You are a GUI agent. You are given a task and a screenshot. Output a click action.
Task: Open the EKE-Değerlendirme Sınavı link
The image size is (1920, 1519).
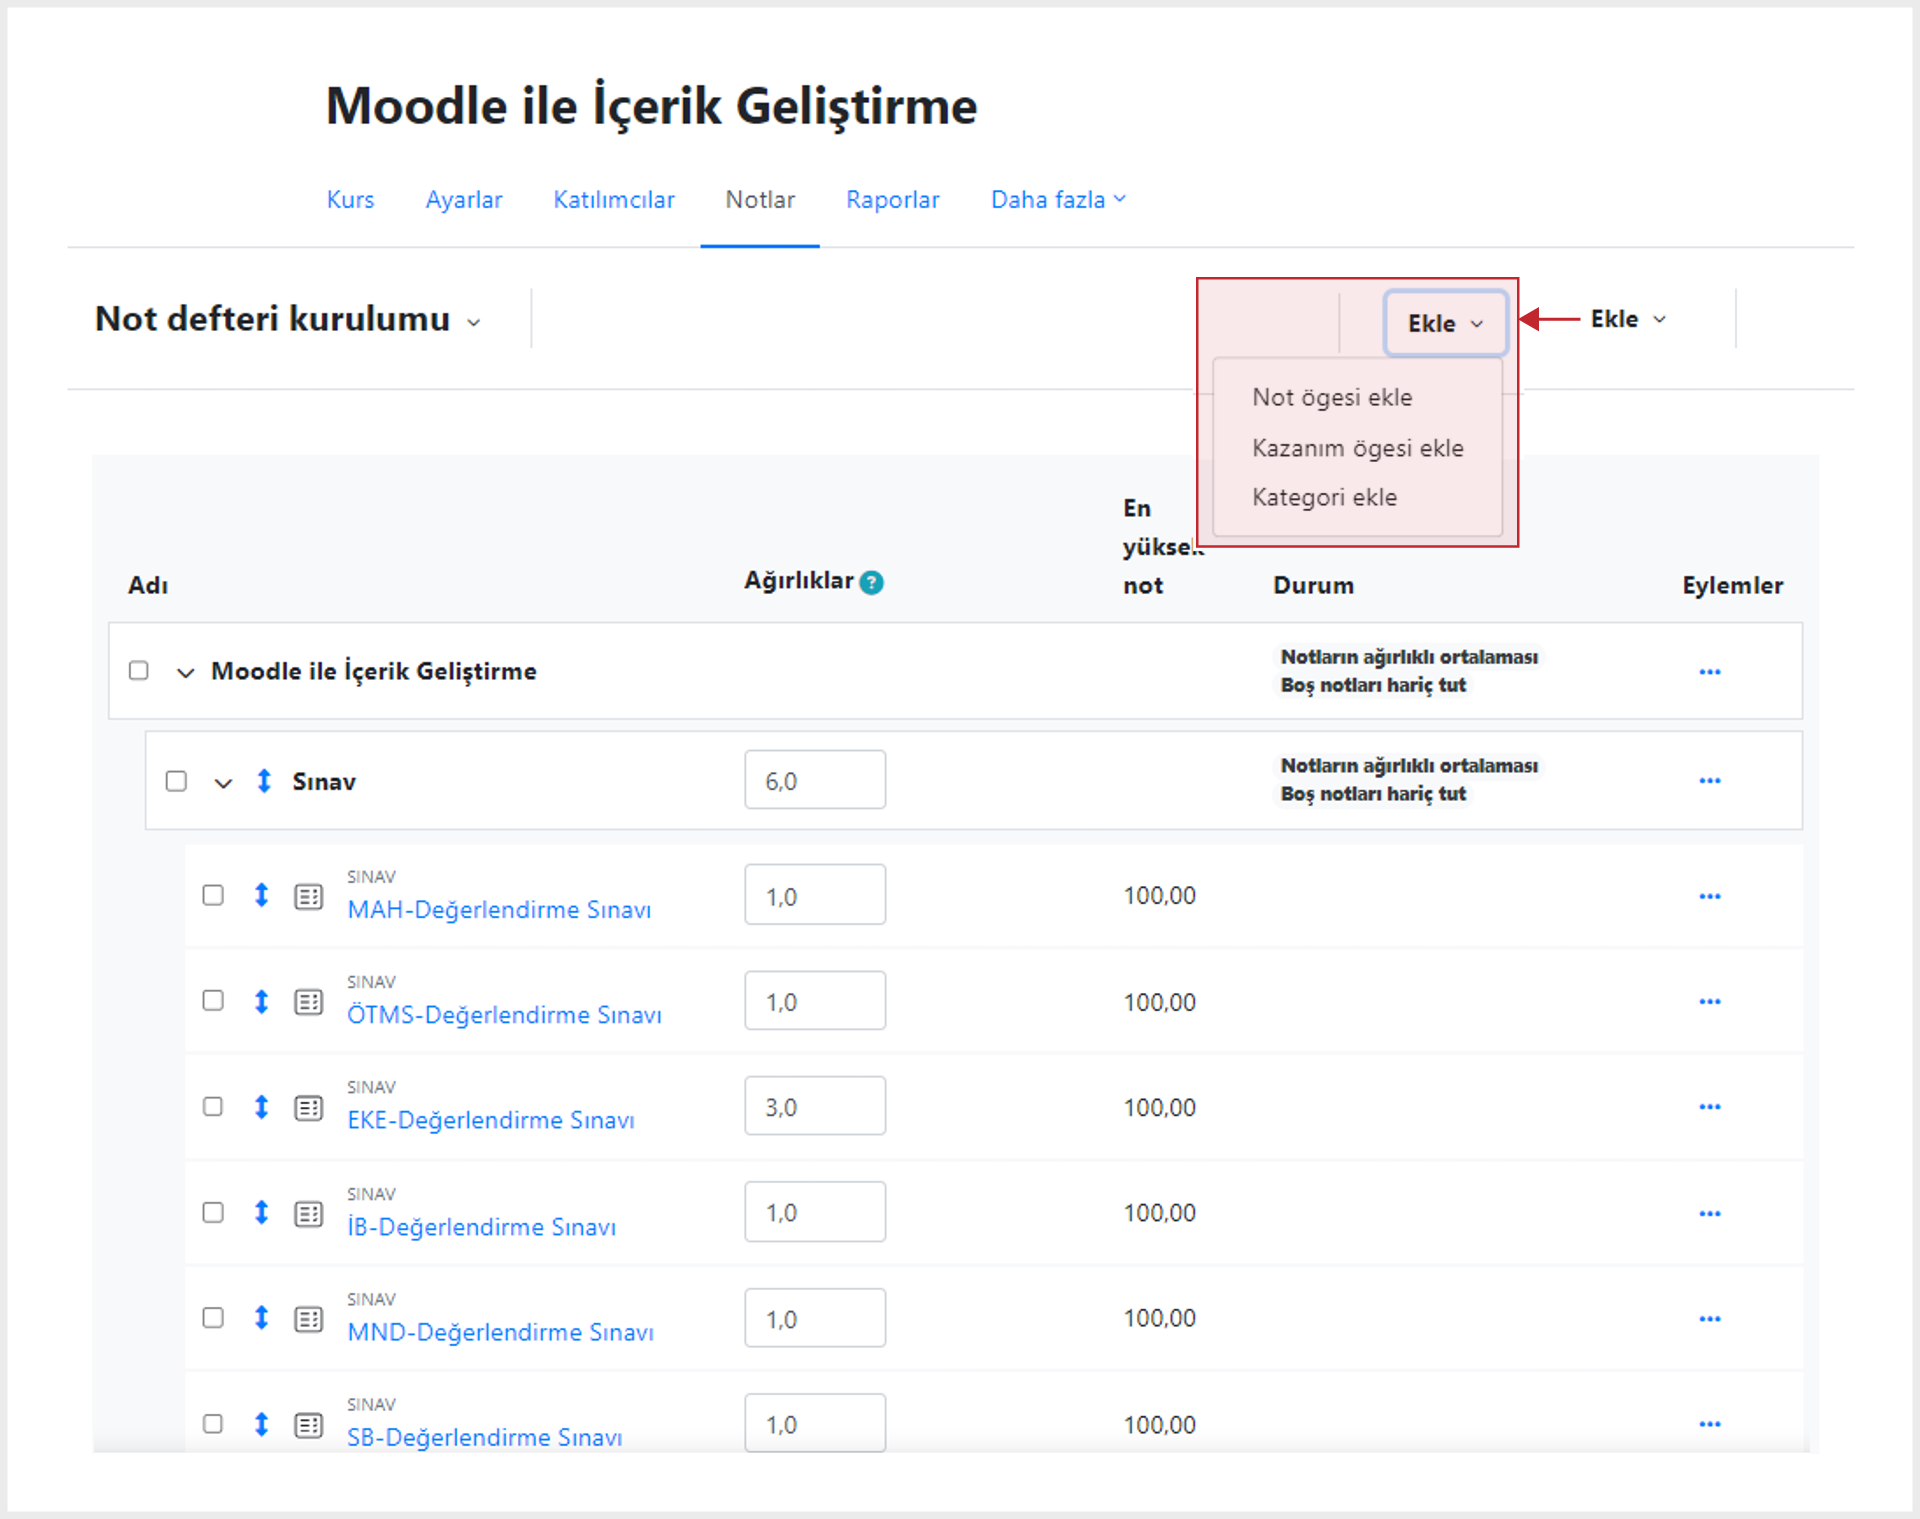491,1121
